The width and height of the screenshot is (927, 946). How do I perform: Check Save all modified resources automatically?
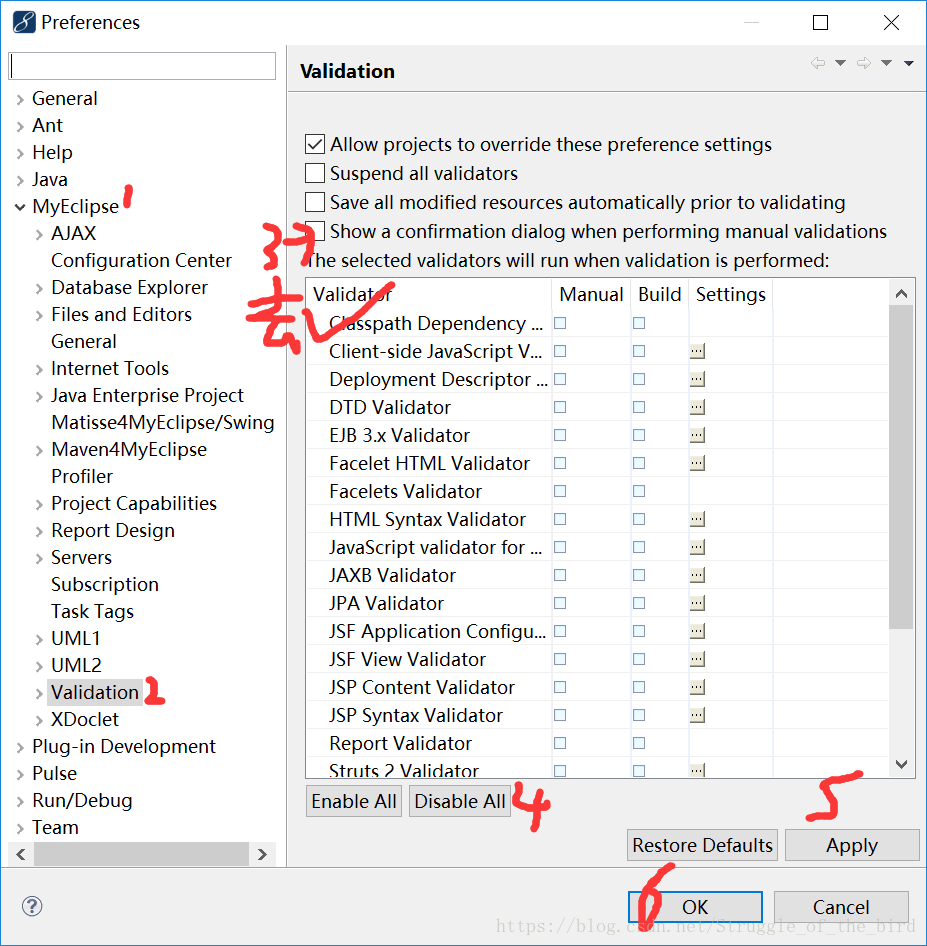click(315, 202)
